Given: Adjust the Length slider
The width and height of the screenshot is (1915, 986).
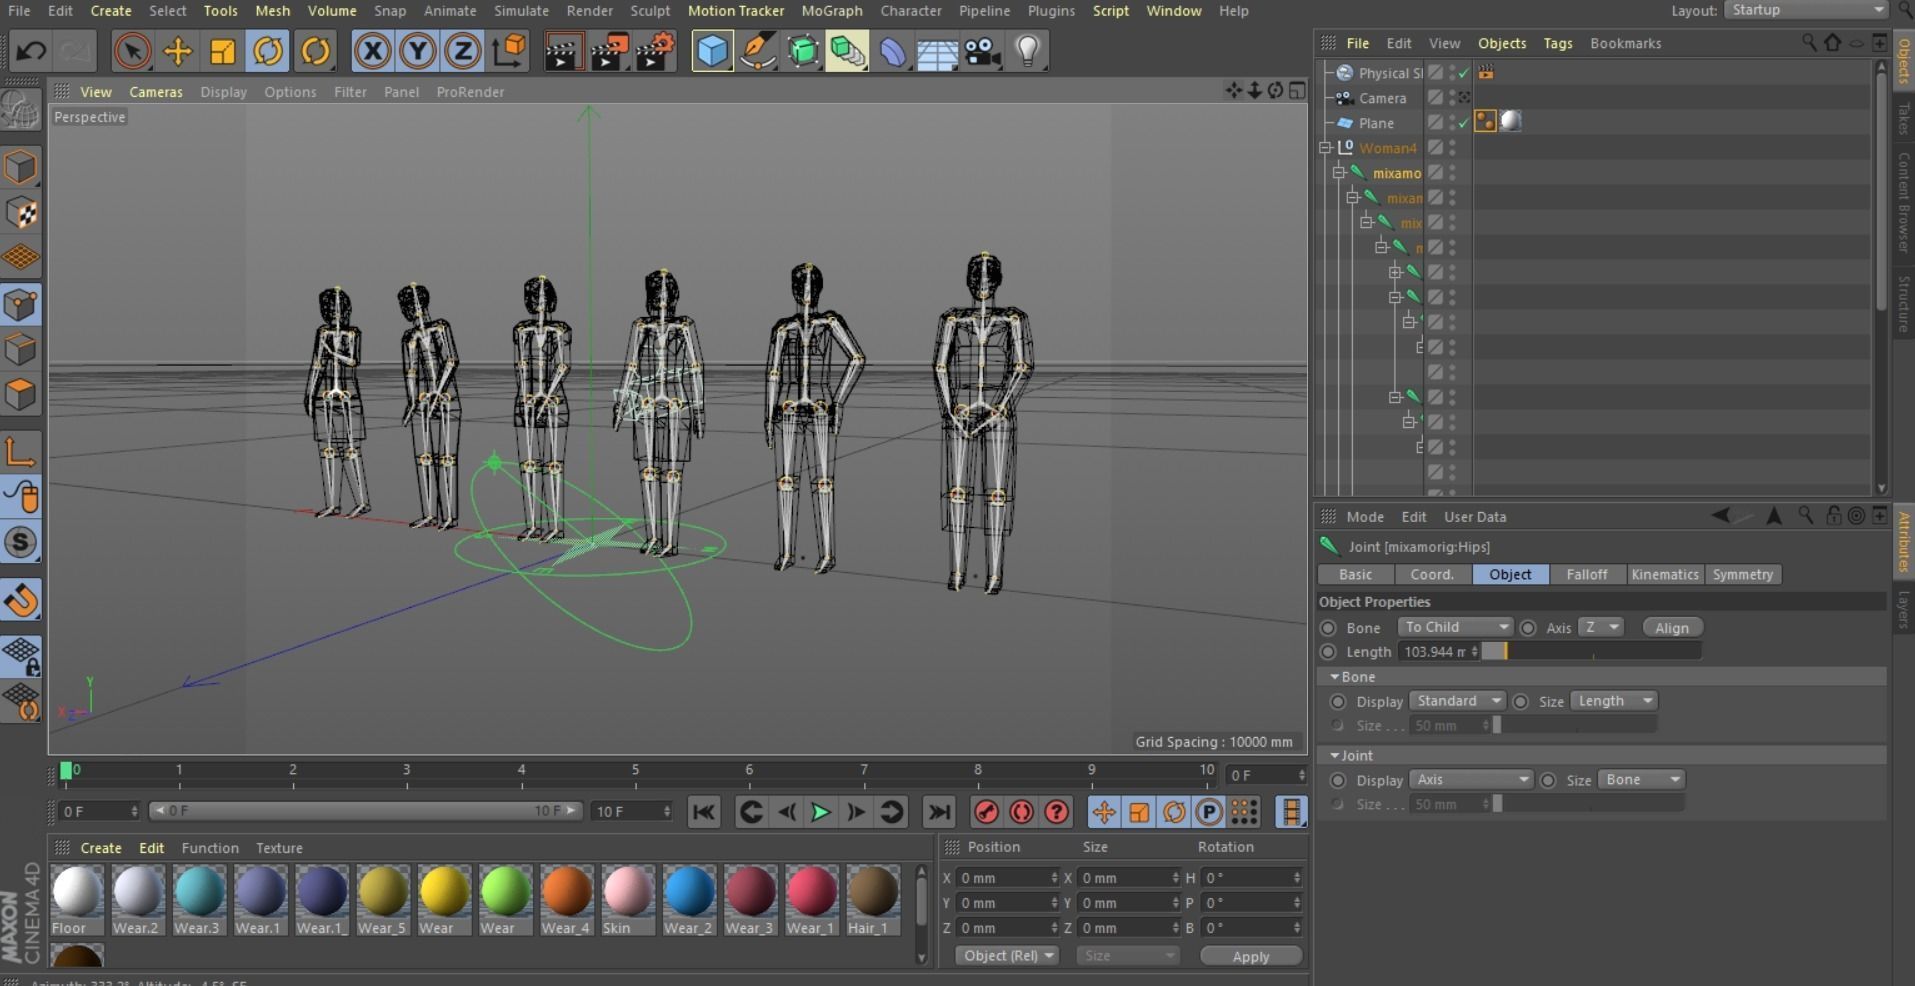Looking at the screenshot, I should (1591, 652).
